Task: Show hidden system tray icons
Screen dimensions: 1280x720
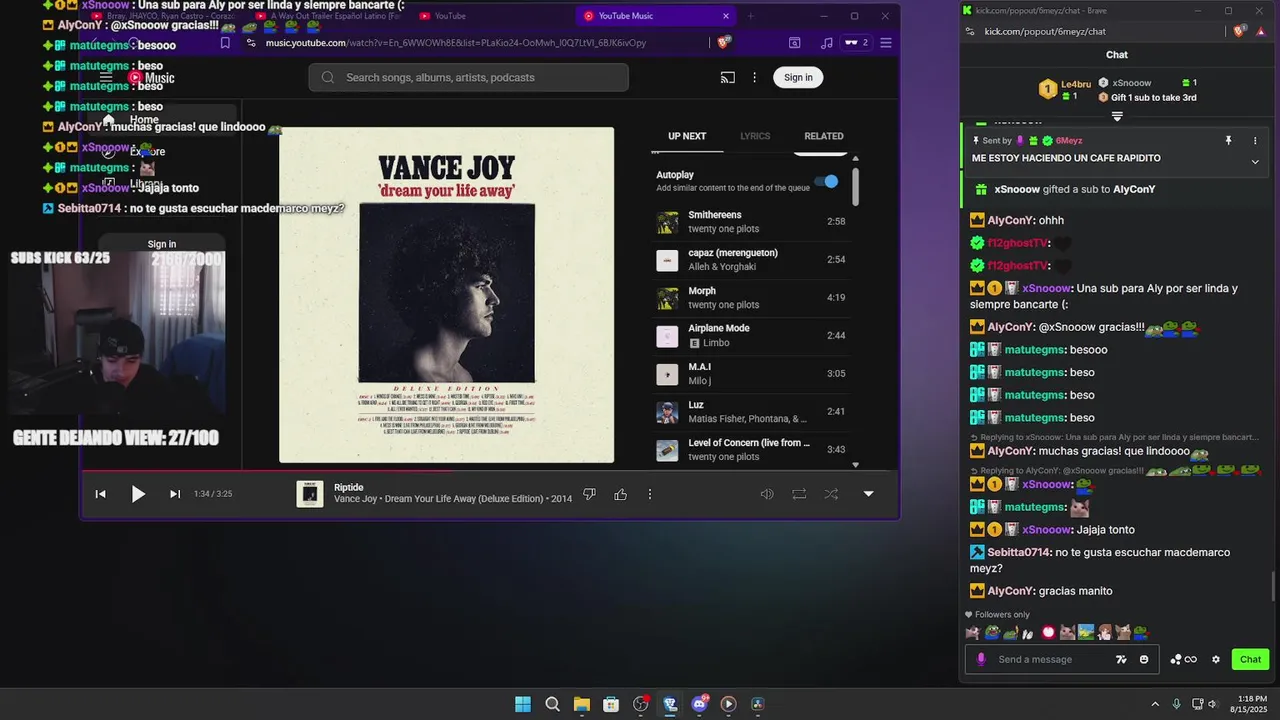Action: coord(1155,704)
